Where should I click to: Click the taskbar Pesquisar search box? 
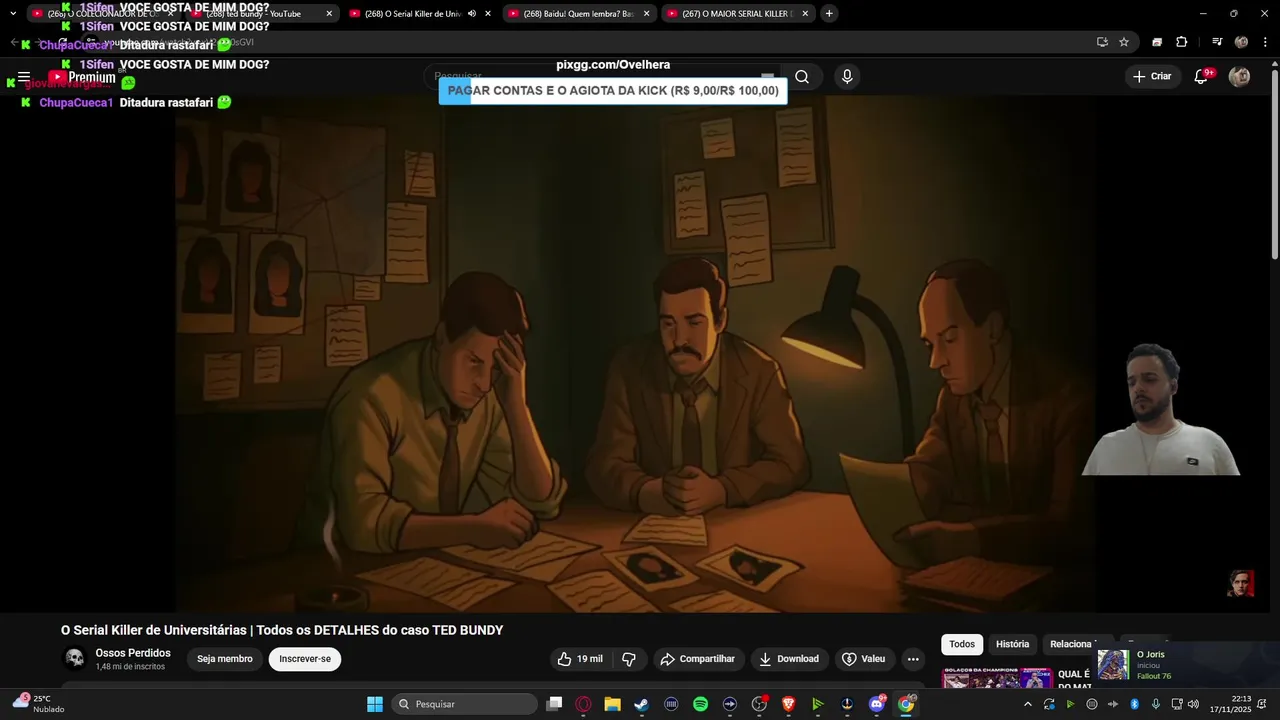(x=465, y=704)
